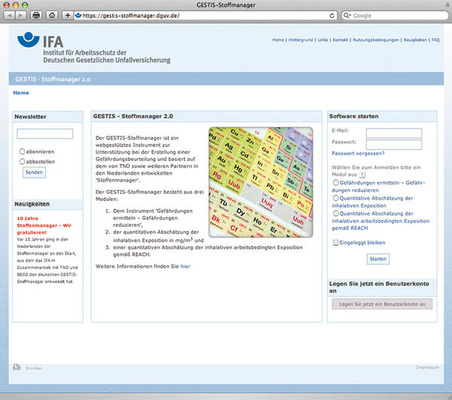
Task: Follow the 'hier' link for more information
Action: (185, 266)
